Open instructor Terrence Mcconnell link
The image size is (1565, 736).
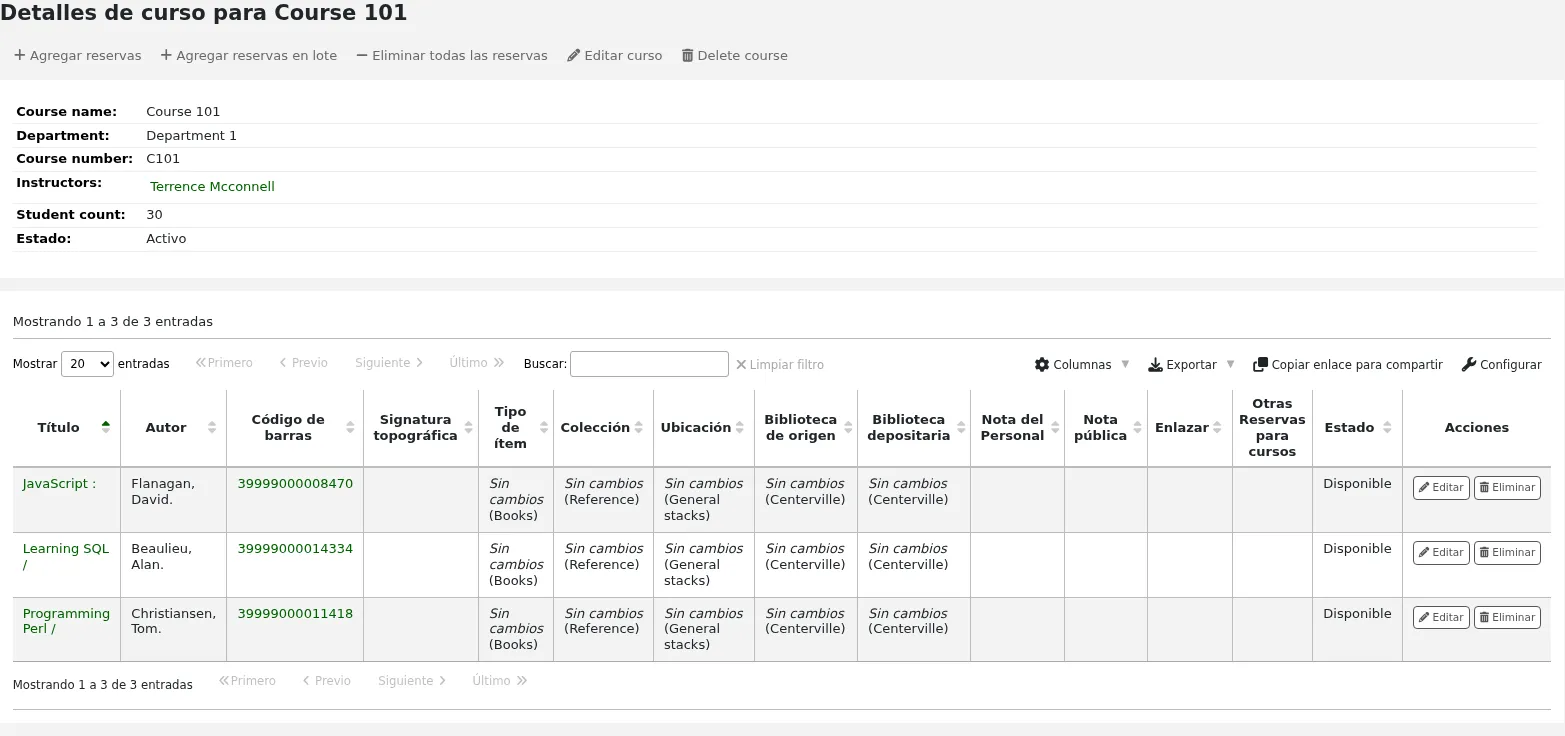pyautogui.click(x=212, y=187)
